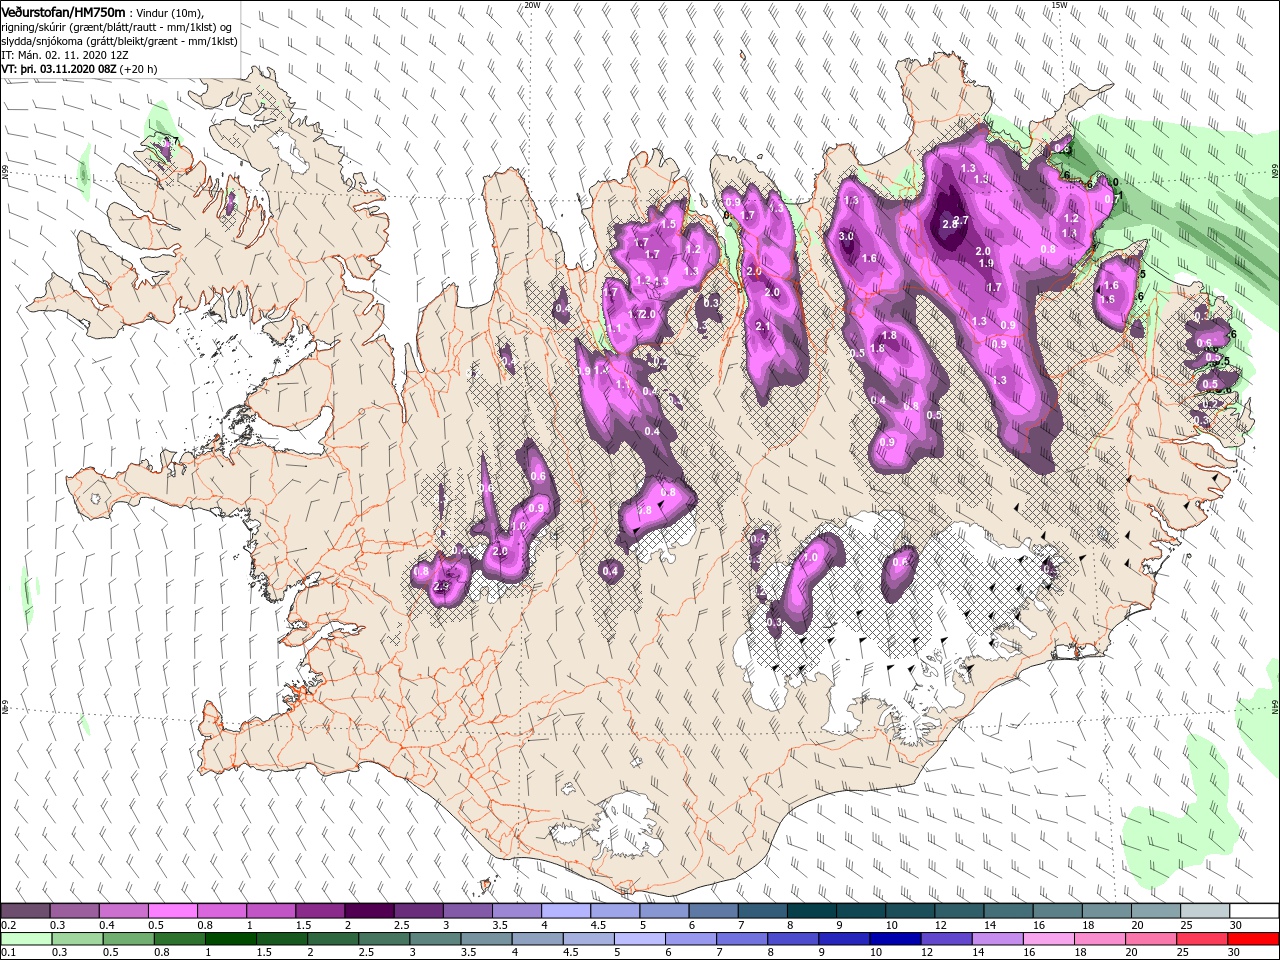Select rain legend swatch between 7 and 8

742,939
